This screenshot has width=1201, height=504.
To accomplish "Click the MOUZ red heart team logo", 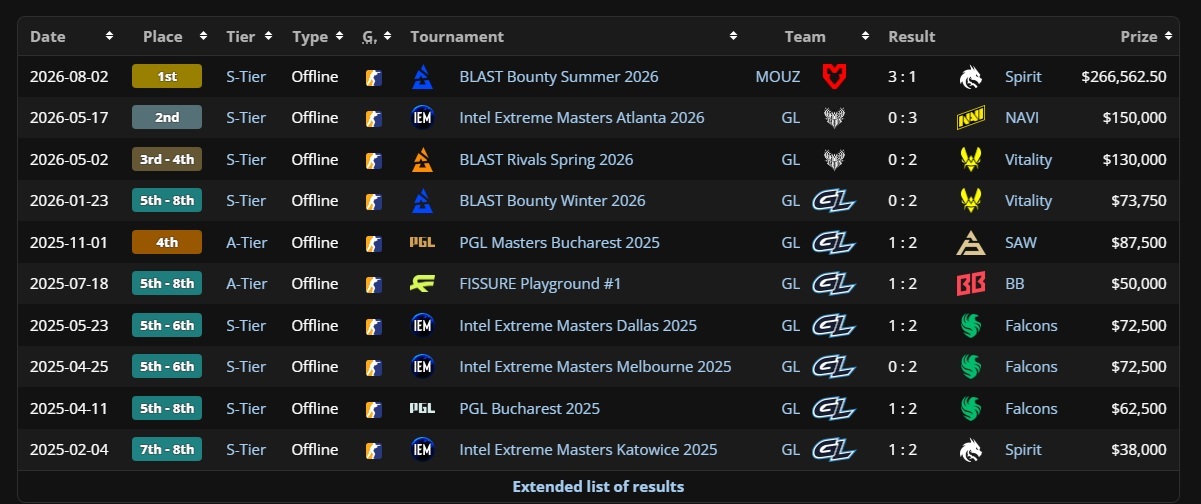I will (x=833, y=76).
